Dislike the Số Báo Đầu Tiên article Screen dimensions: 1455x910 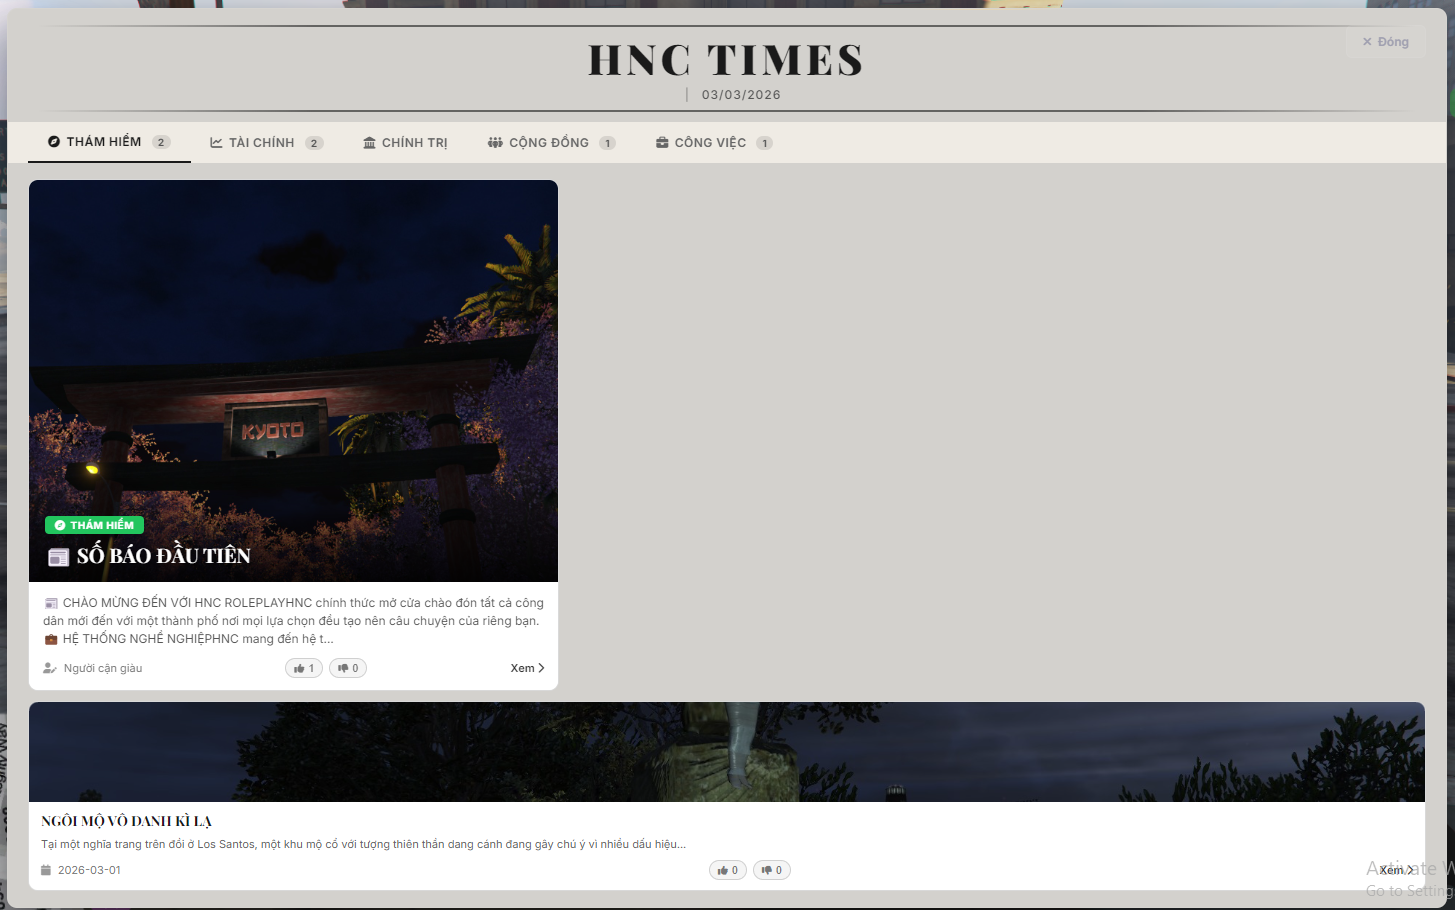coord(348,668)
